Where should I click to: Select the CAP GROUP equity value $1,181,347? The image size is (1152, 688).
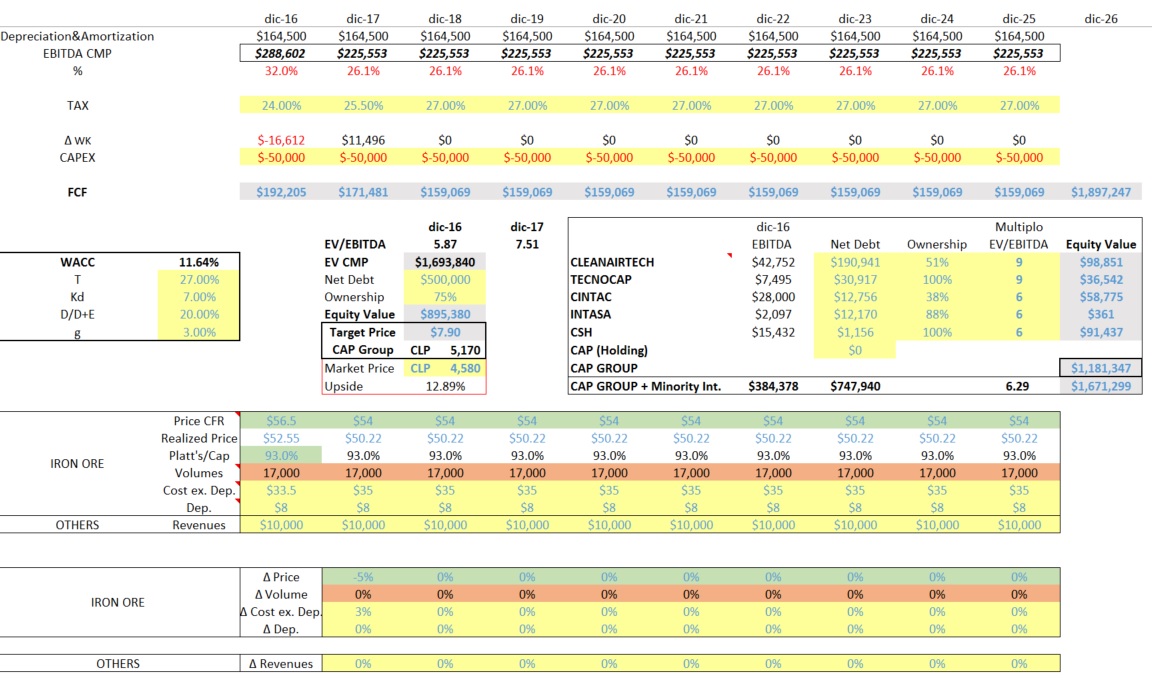click(x=1100, y=368)
